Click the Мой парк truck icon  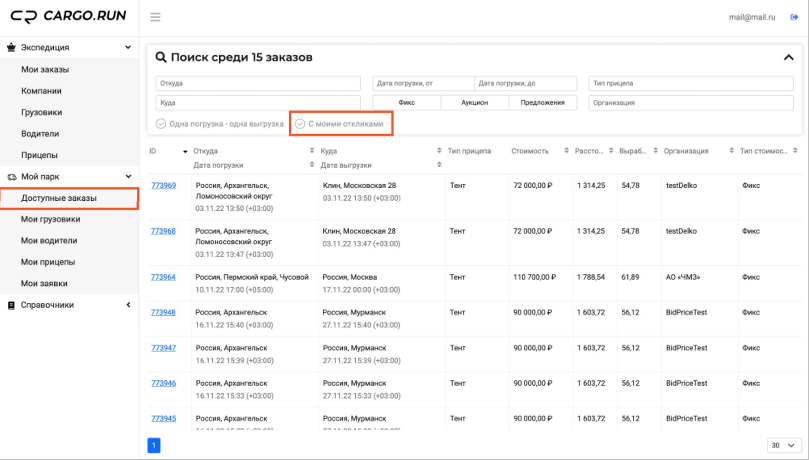pos(11,176)
